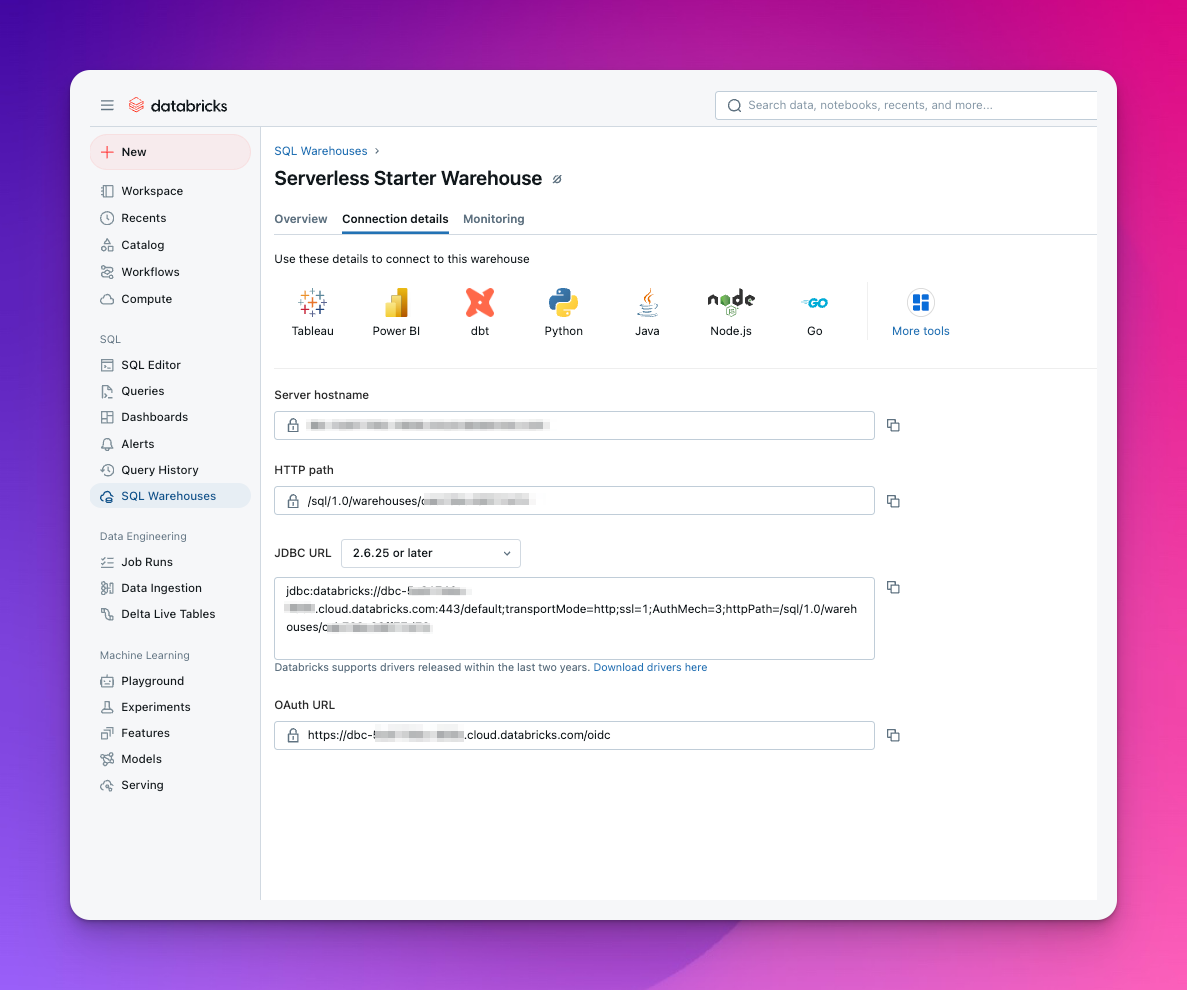The width and height of the screenshot is (1187, 990).
Task: Click the Delta Live Tables icon
Action: pos(107,615)
